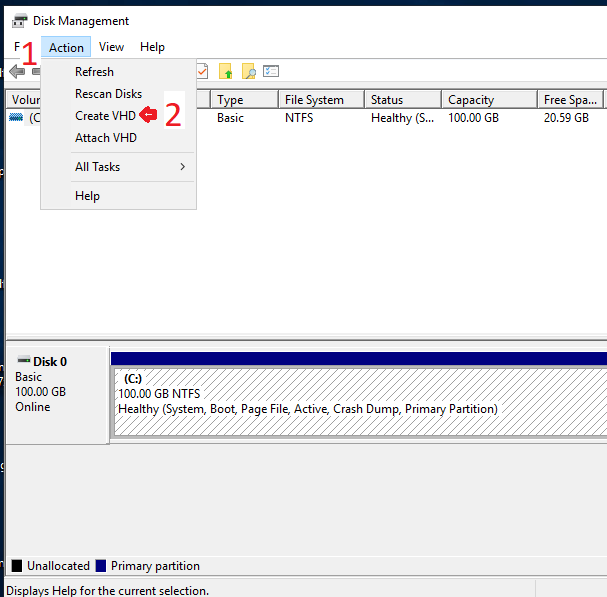
Task: Sort by the File System column header
Action: [321, 100]
